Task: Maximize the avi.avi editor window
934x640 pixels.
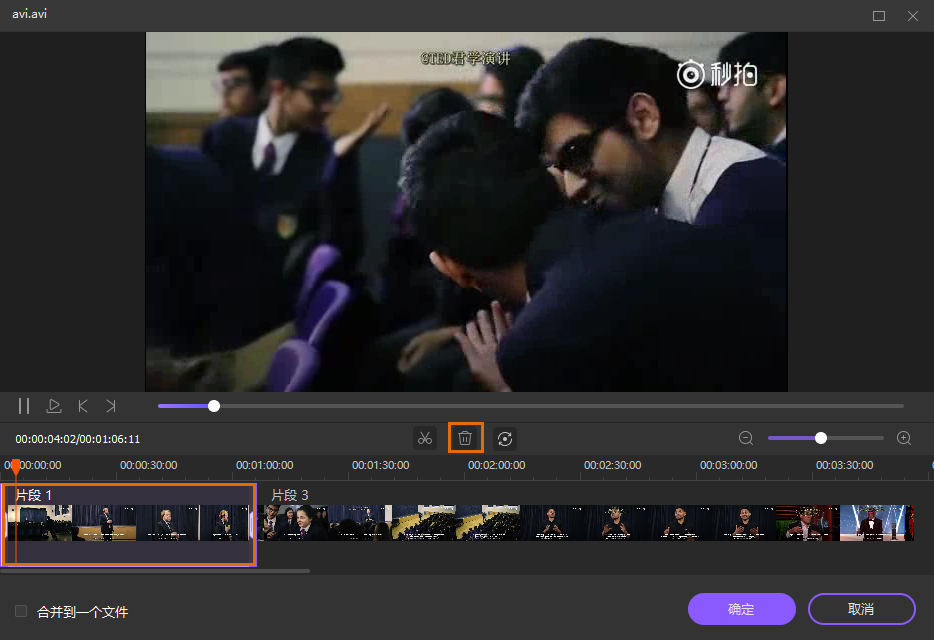Action: (879, 16)
